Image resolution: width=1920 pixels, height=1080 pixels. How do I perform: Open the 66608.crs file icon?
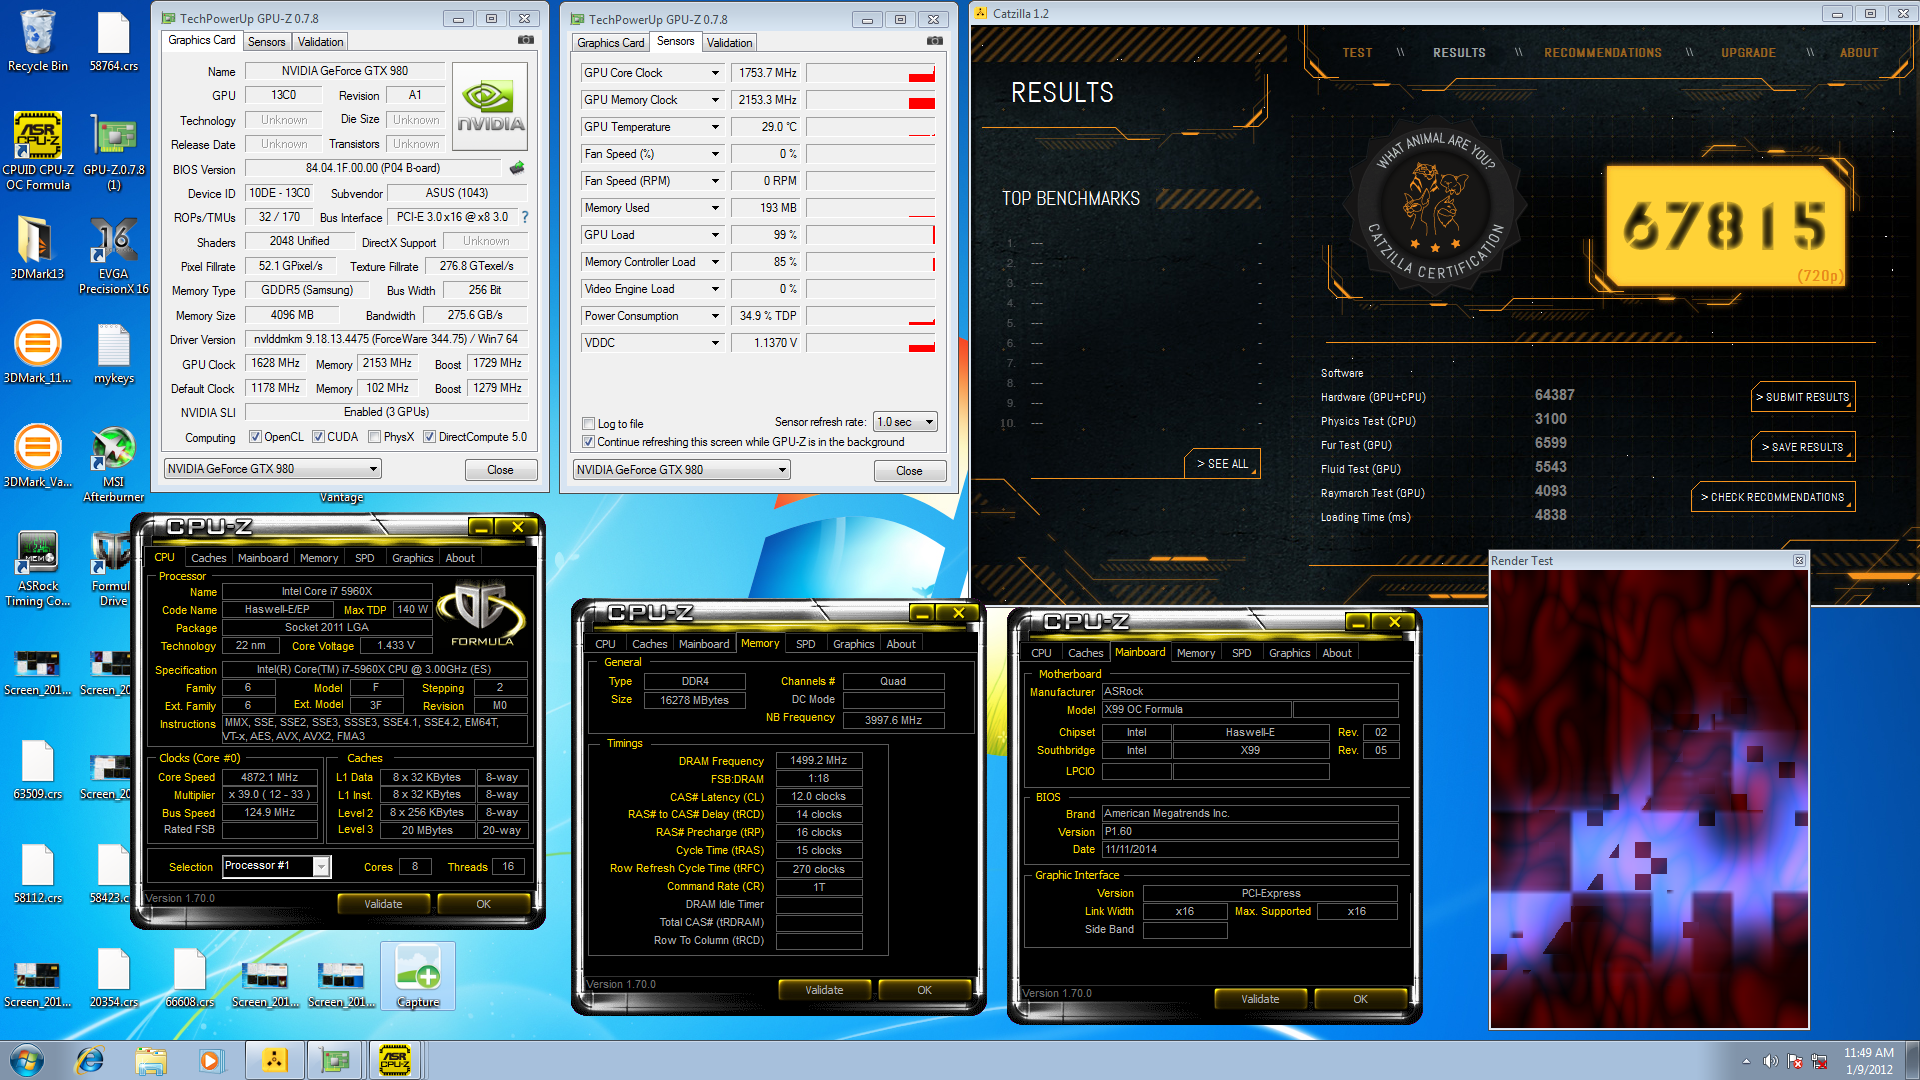pos(189,976)
